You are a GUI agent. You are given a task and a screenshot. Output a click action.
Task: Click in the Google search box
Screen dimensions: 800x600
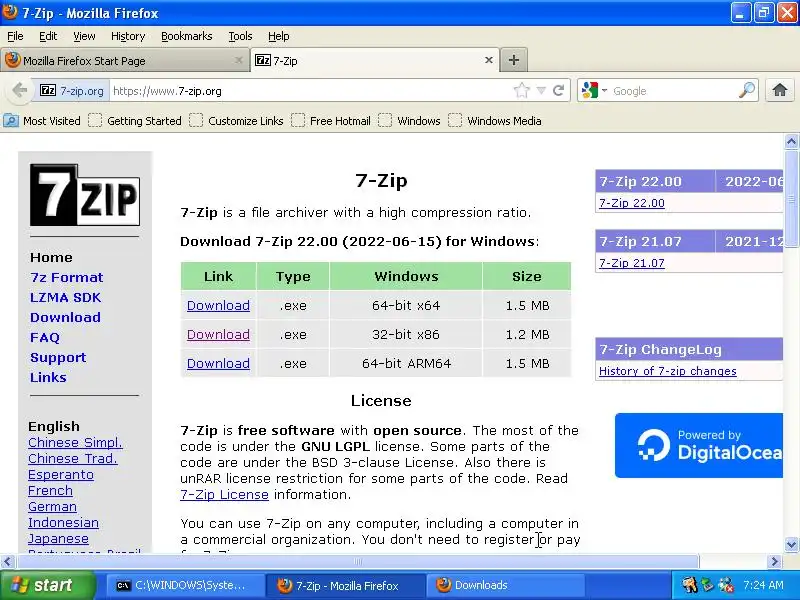673,91
